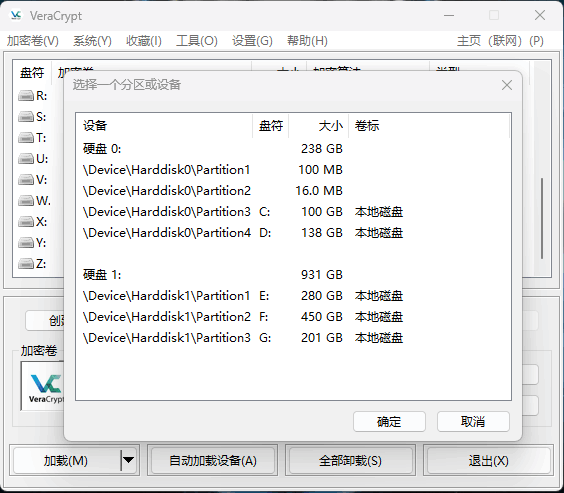The height and width of the screenshot is (493, 564).
Task: Select \Device\Harddisk1\Partition1 E: row
Action: [x=293, y=296]
